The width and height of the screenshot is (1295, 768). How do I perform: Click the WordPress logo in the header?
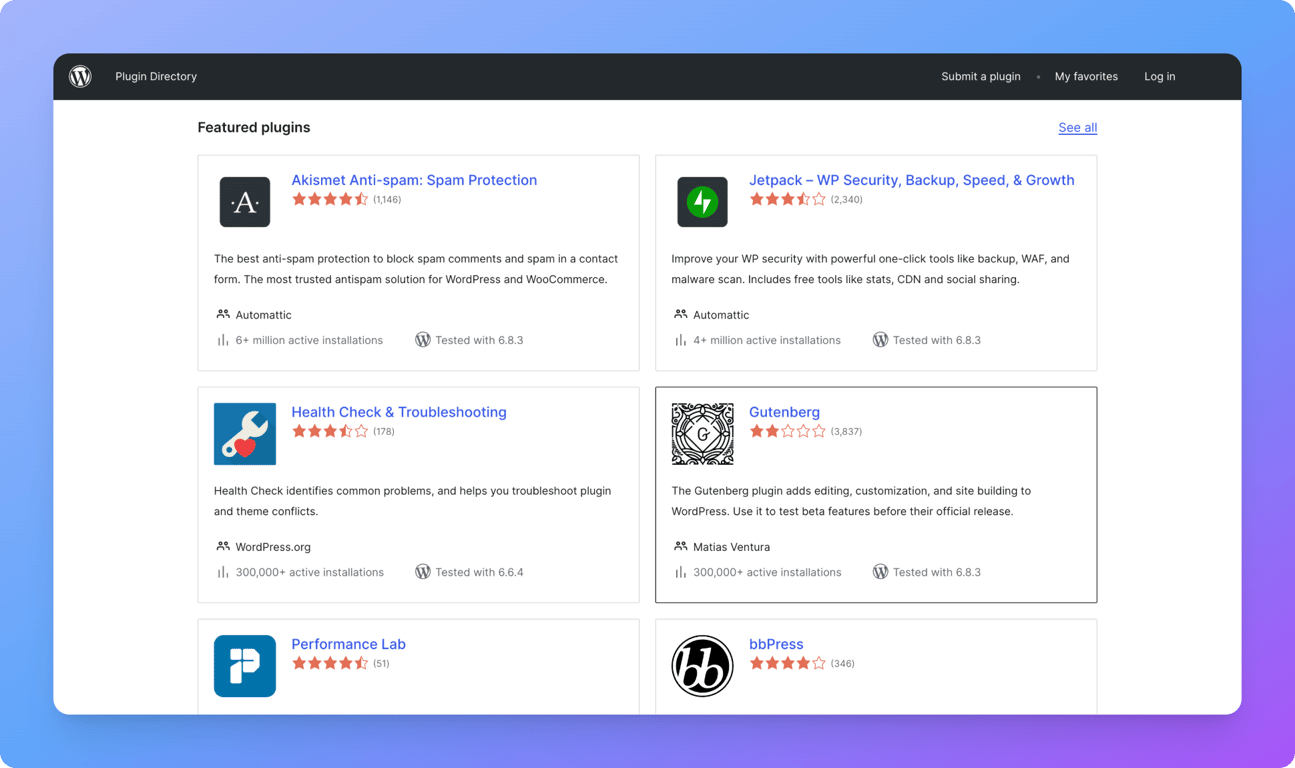80,76
